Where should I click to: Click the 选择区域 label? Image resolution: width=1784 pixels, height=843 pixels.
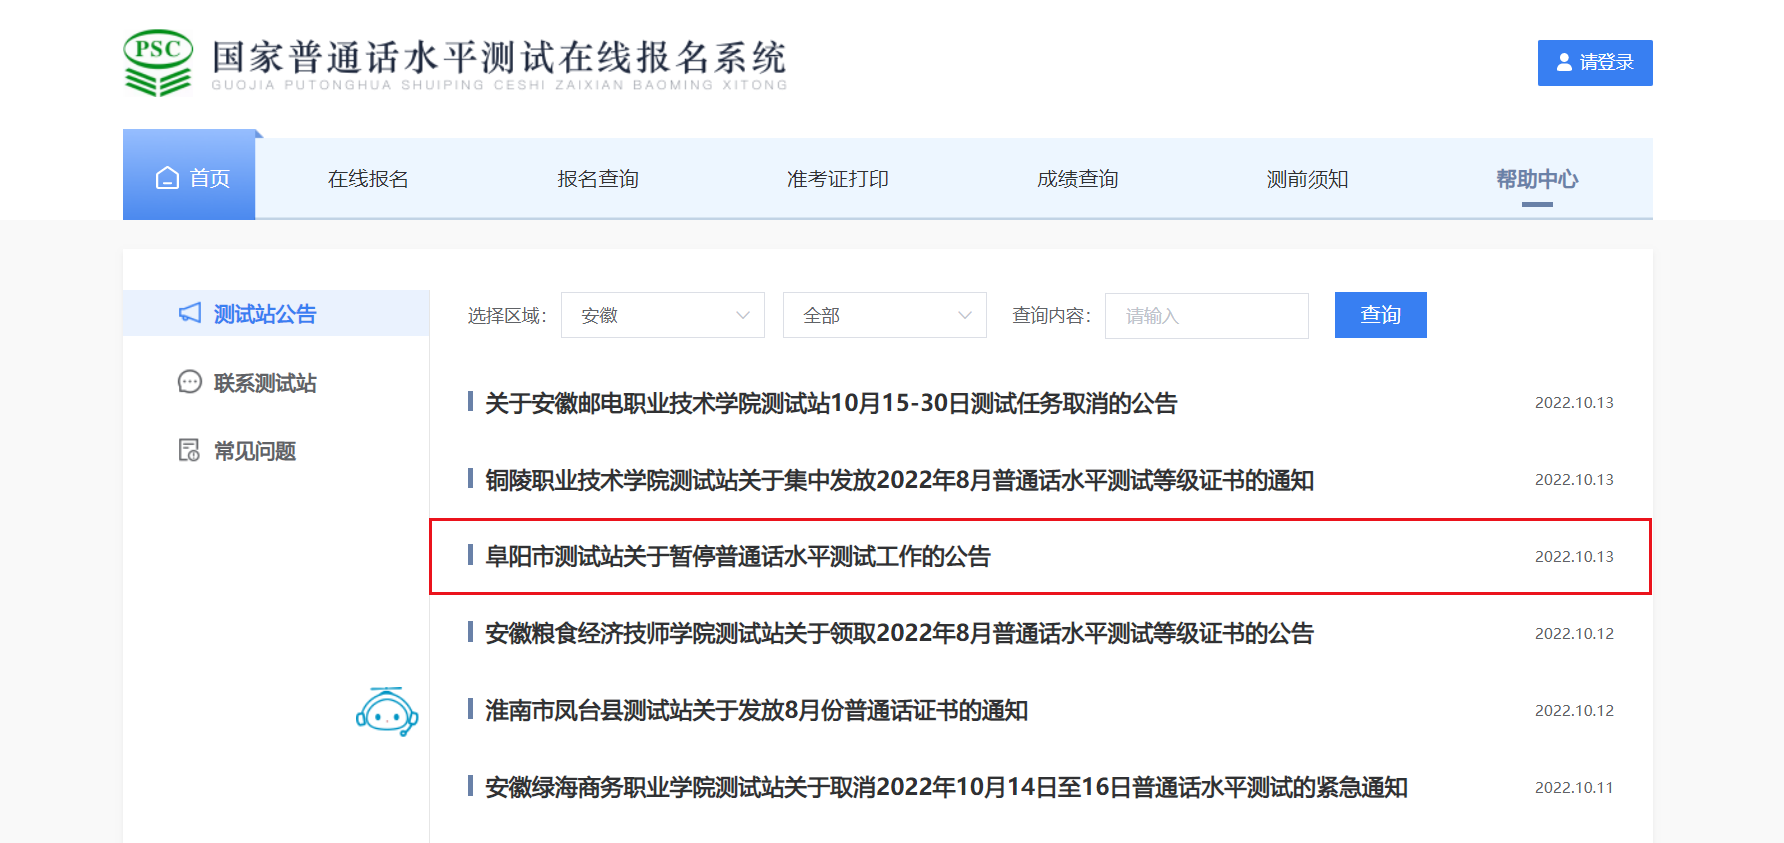tap(507, 316)
